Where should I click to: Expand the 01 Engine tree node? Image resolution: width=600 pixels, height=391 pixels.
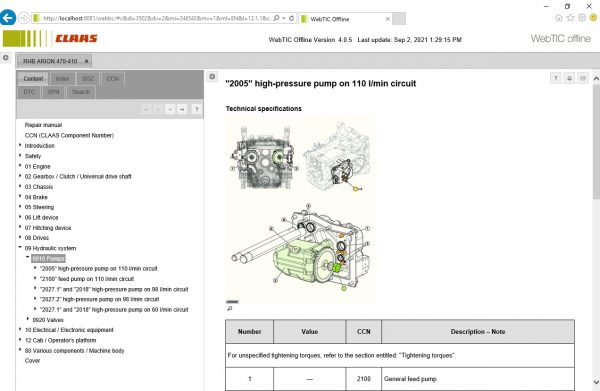click(x=20, y=166)
